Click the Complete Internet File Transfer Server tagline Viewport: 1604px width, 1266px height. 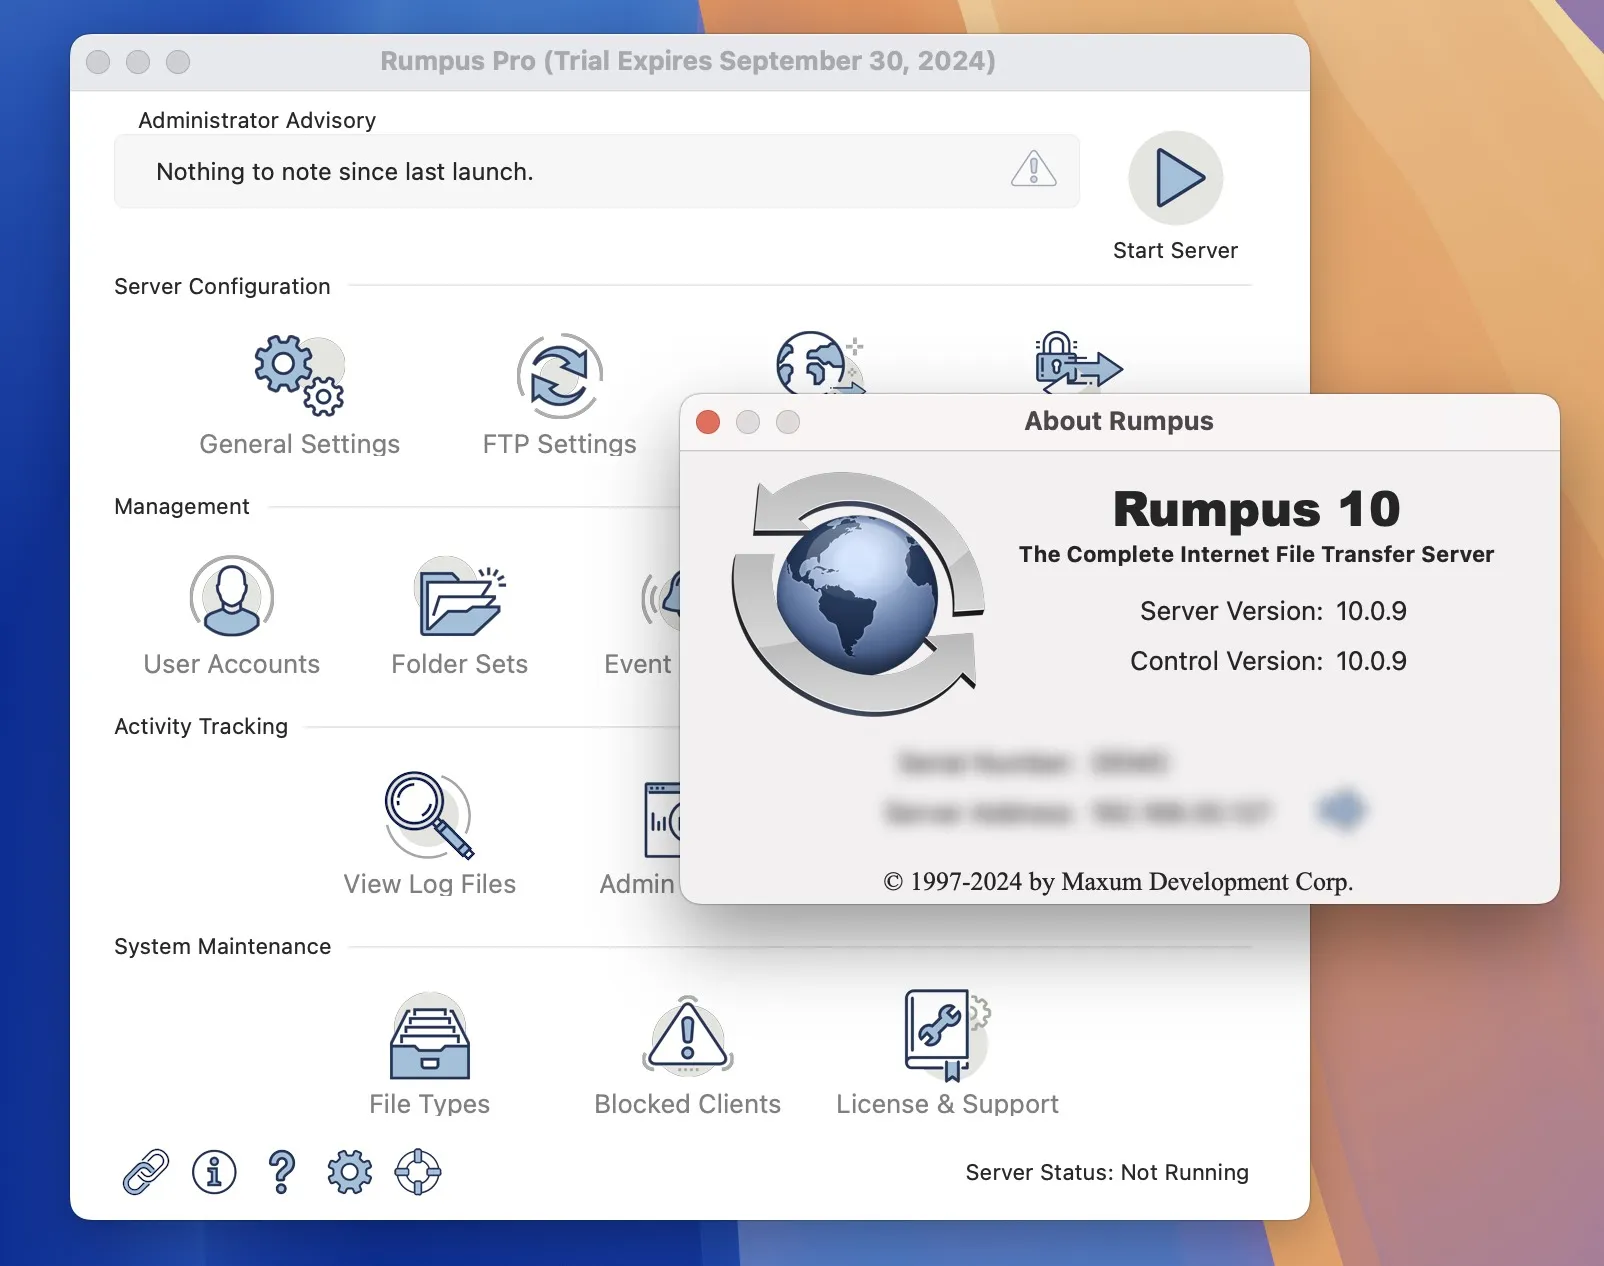point(1256,555)
